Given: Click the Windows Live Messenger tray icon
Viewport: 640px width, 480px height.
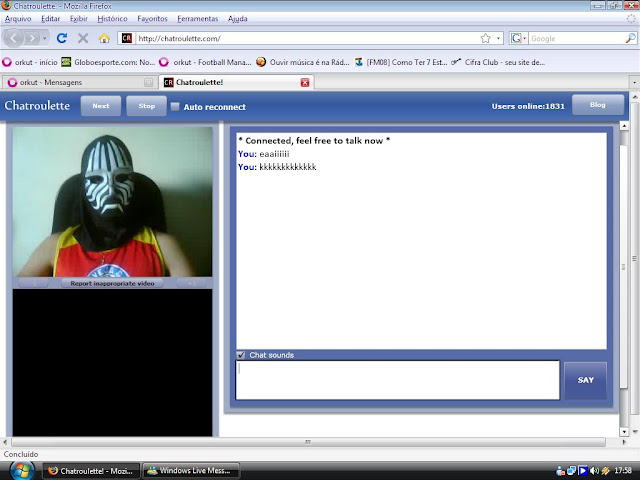Looking at the screenshot, I should pos(561,471).
